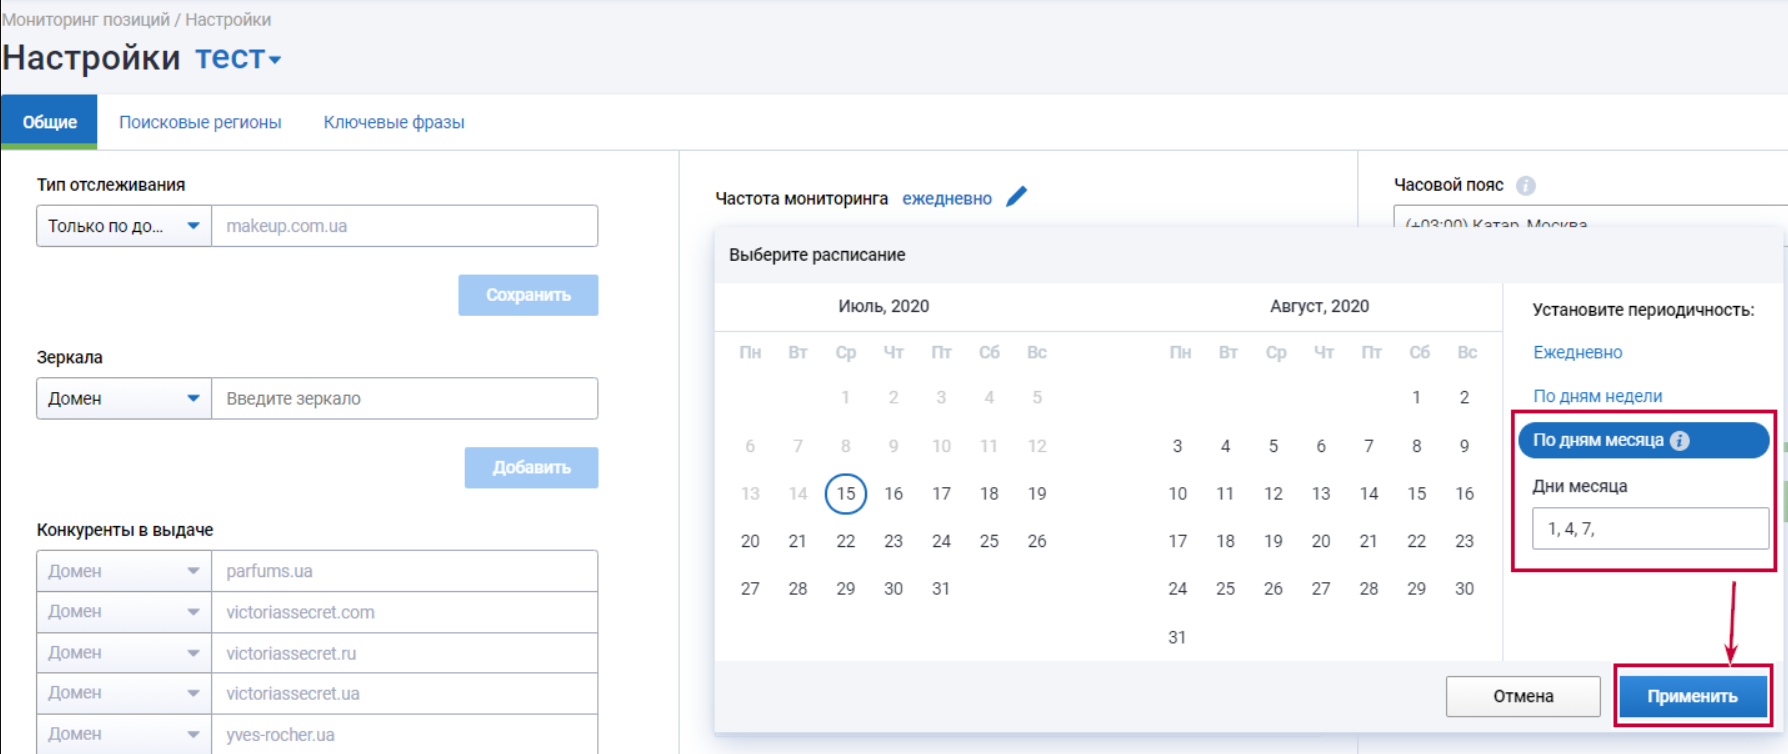This screenshot has height=754, width=1788.
Task: Choose the Ежедневно periodicity option
Action: coord(1577,352)
